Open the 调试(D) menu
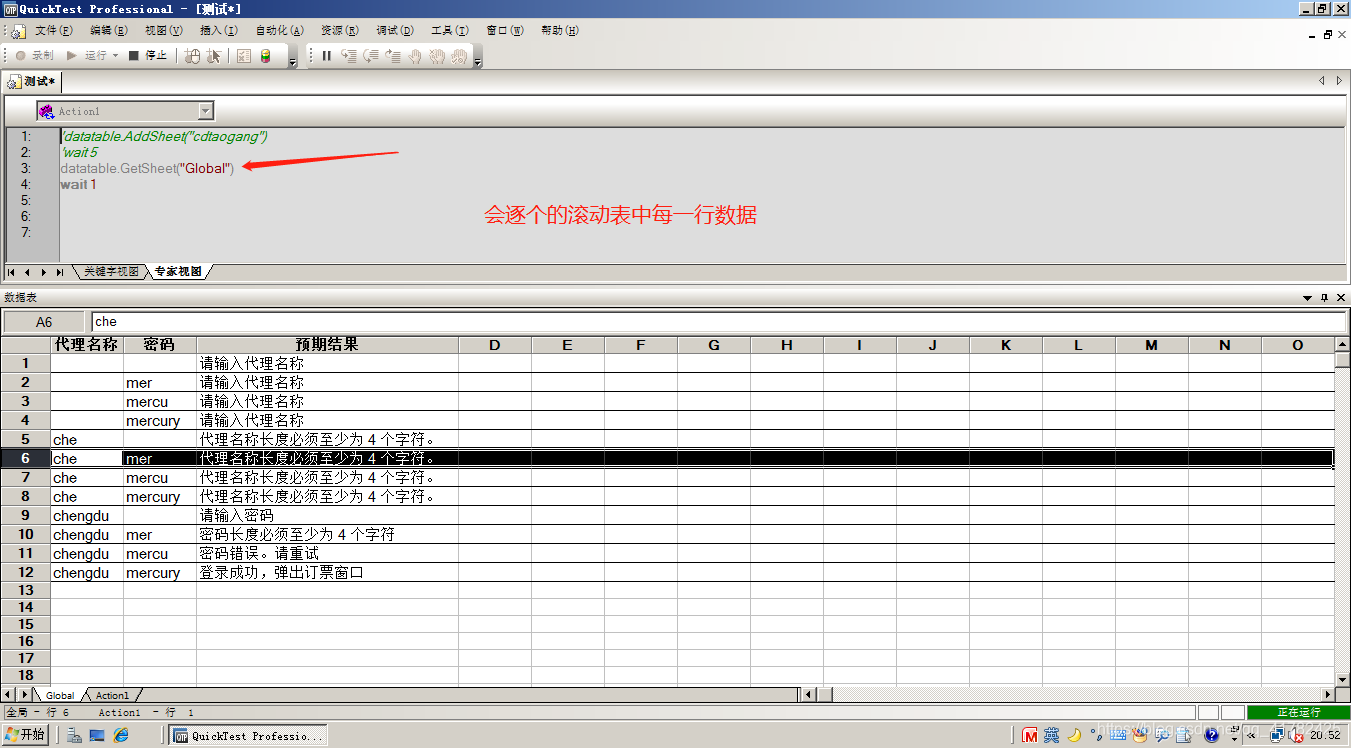Screen dimensions: 1351x748 point(395,31)
